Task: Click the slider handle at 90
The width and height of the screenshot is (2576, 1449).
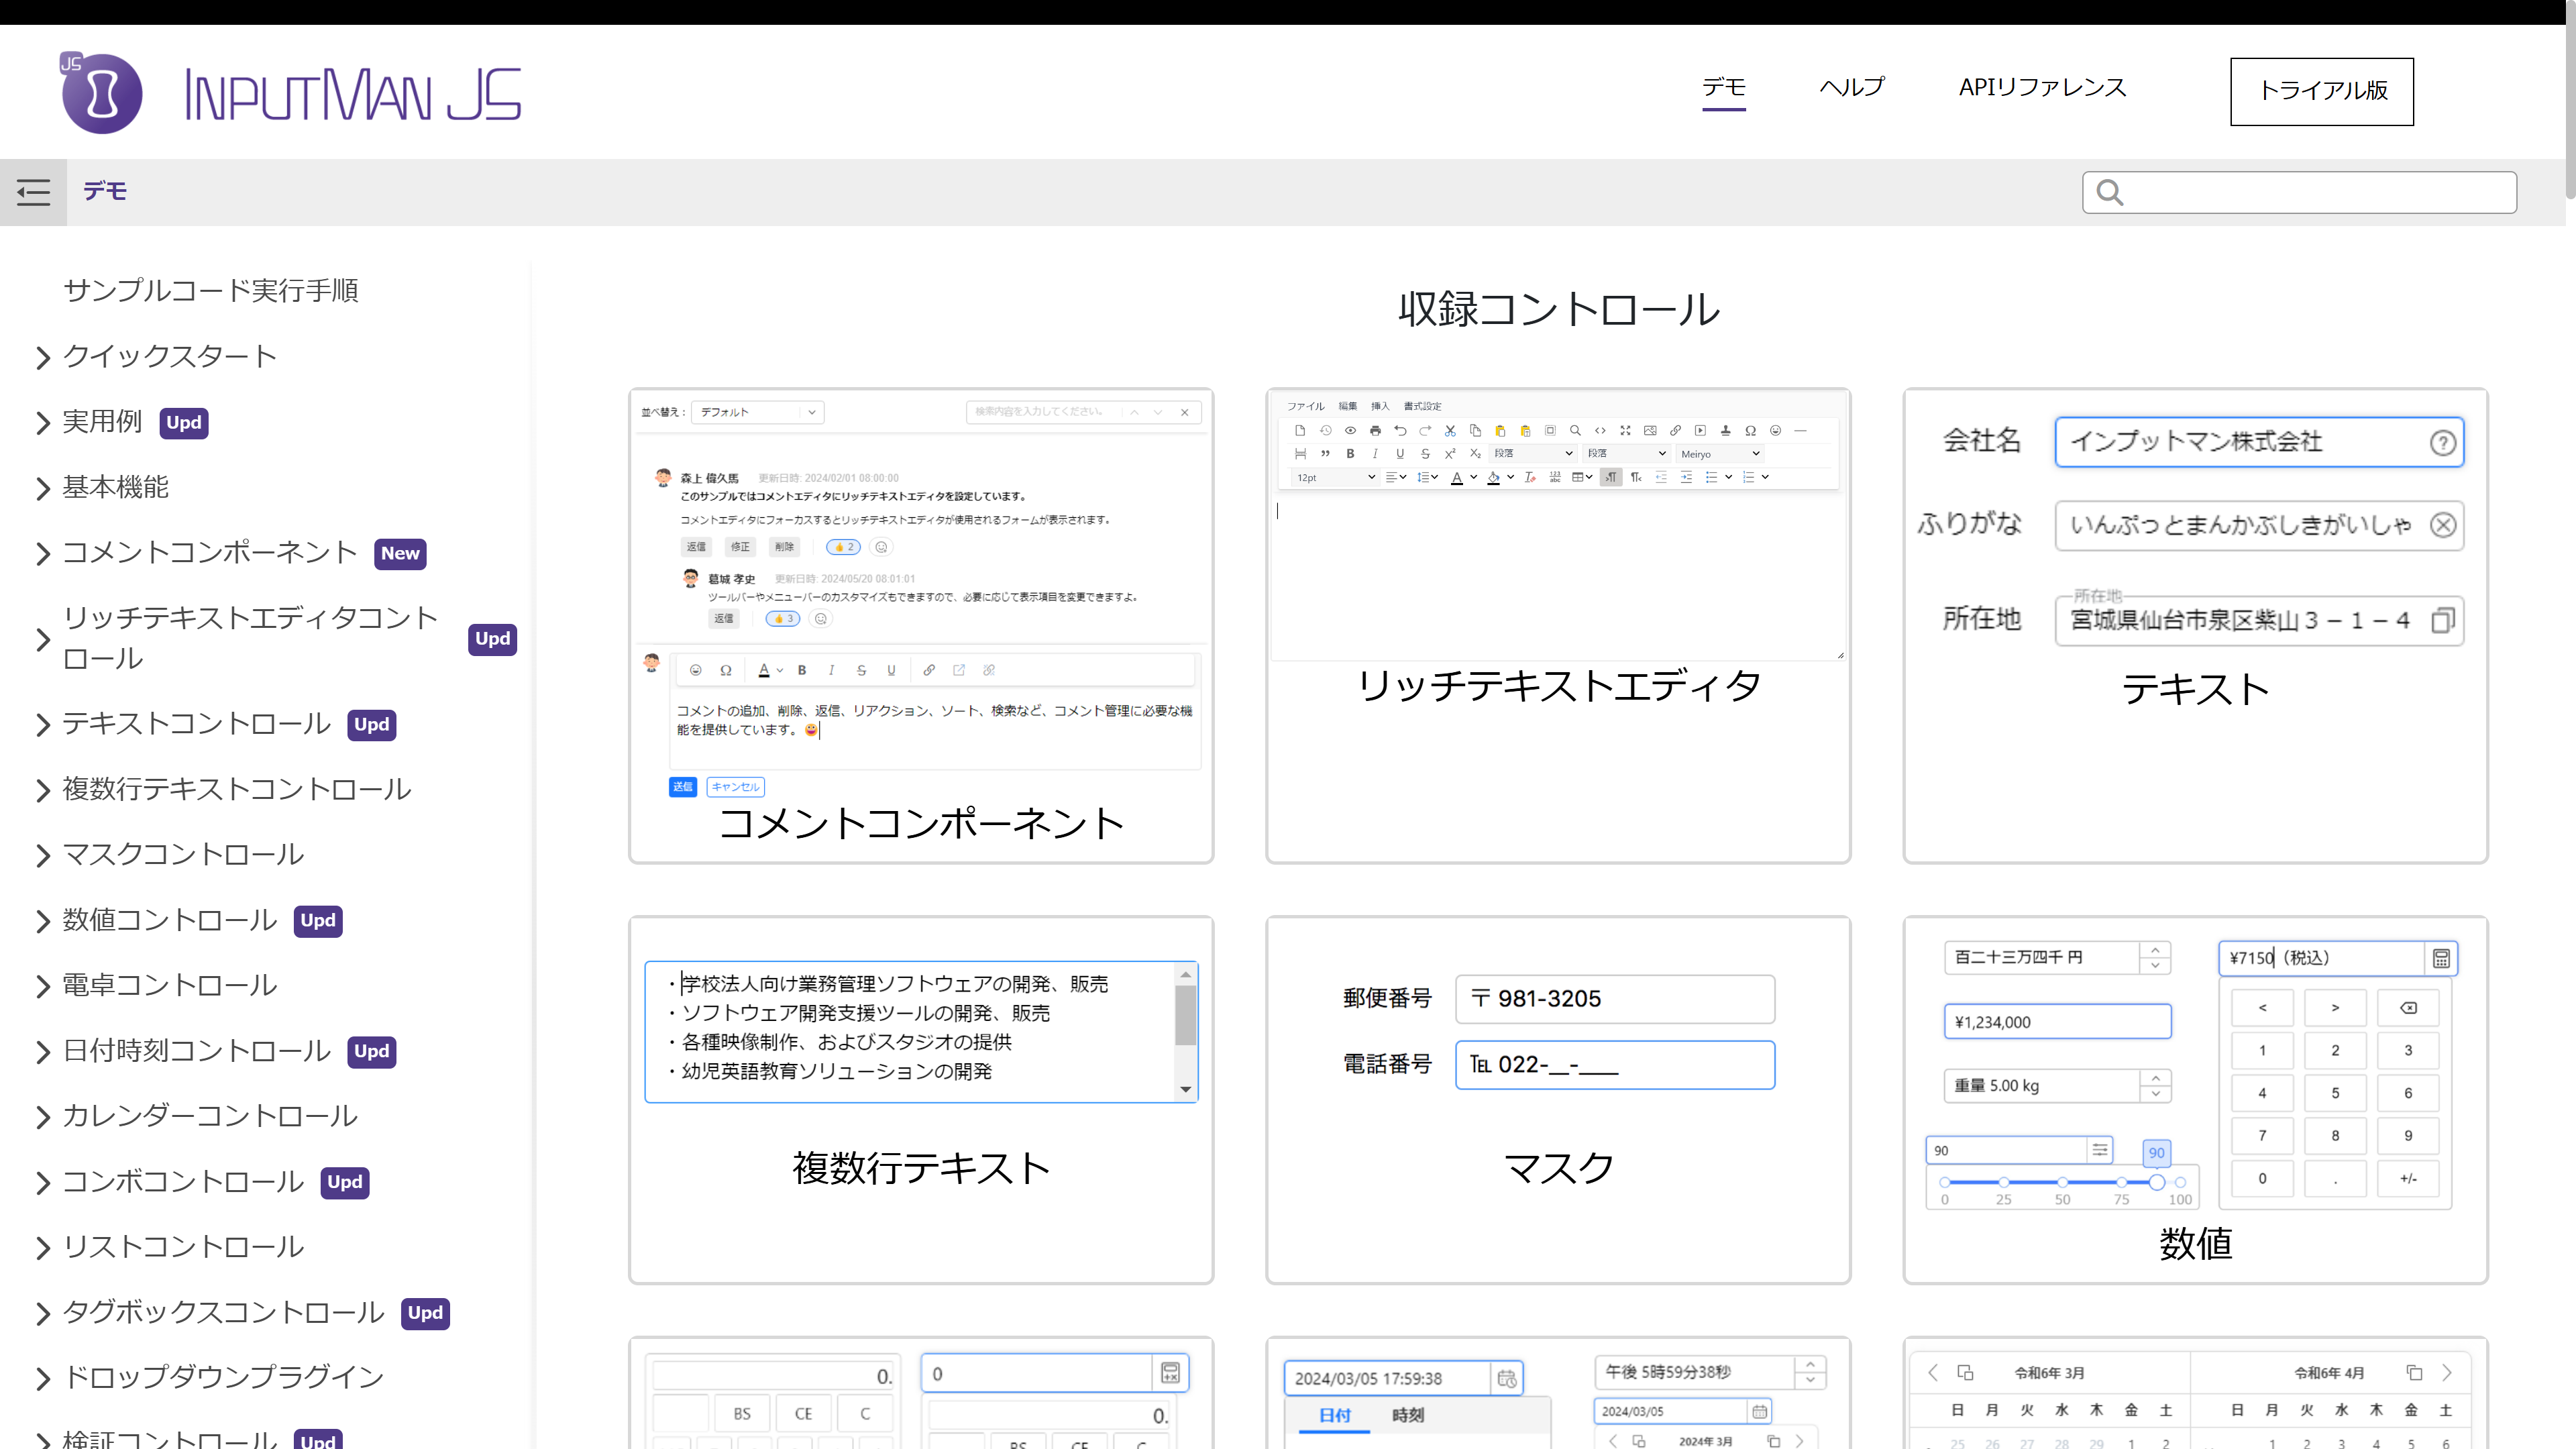Action: [2157, 1182]
